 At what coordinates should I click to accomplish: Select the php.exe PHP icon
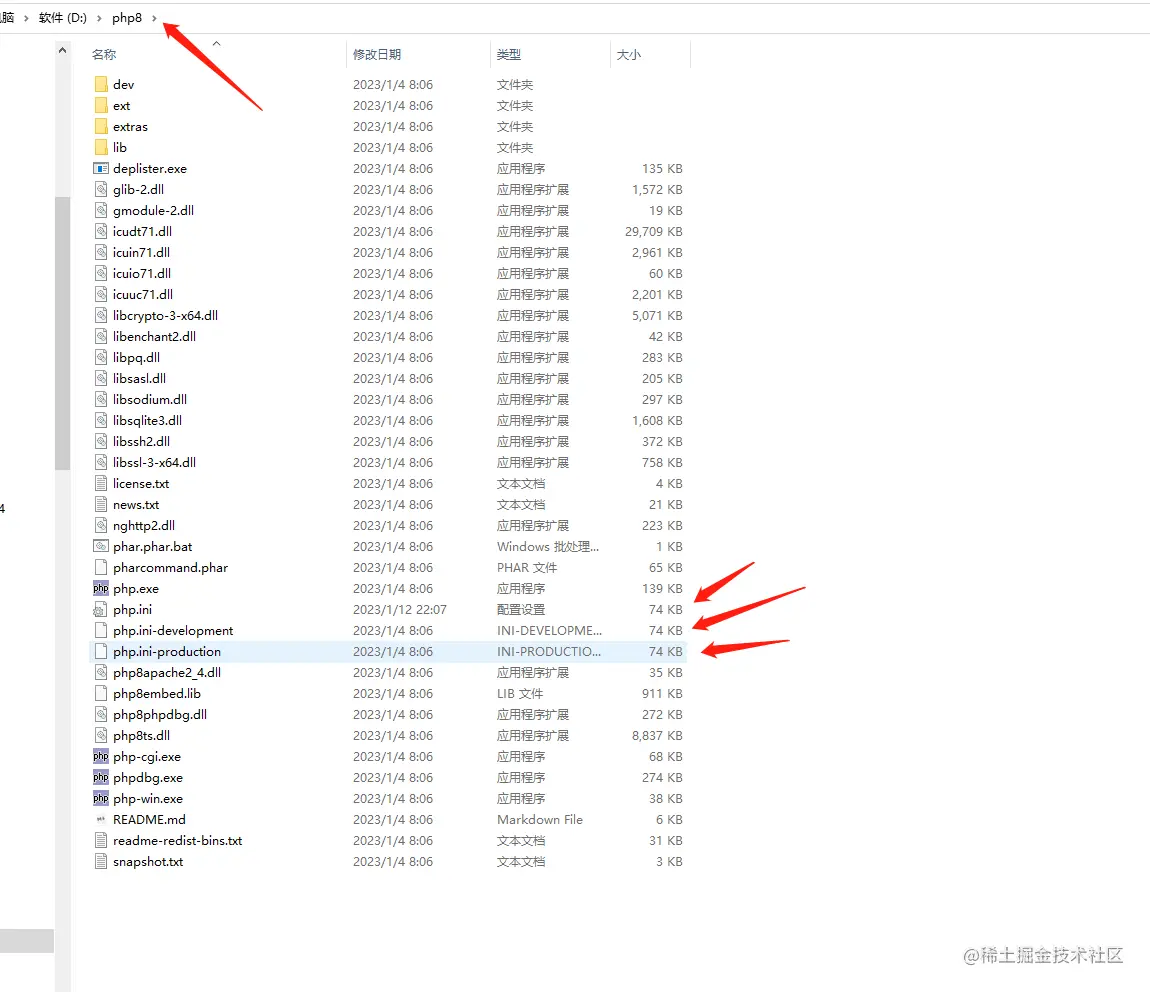coord(101,588)
